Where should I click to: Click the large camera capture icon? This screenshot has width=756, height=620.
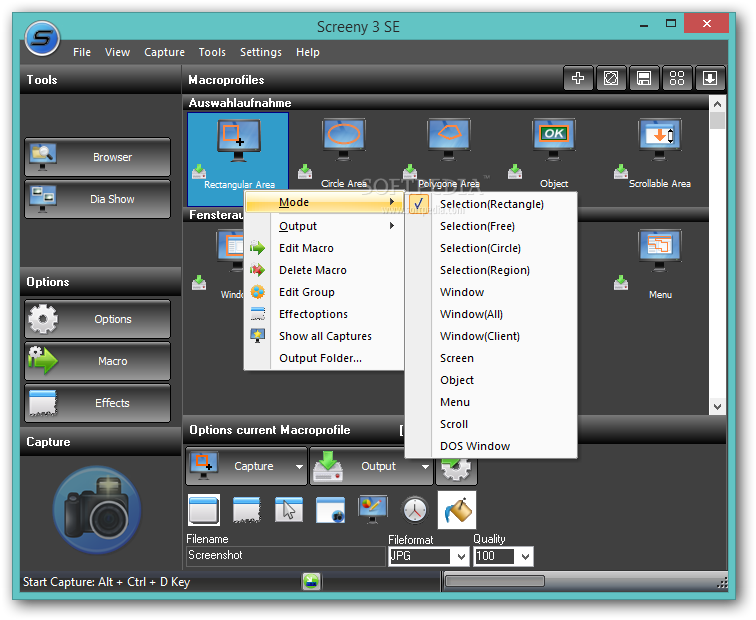point(98,510)
